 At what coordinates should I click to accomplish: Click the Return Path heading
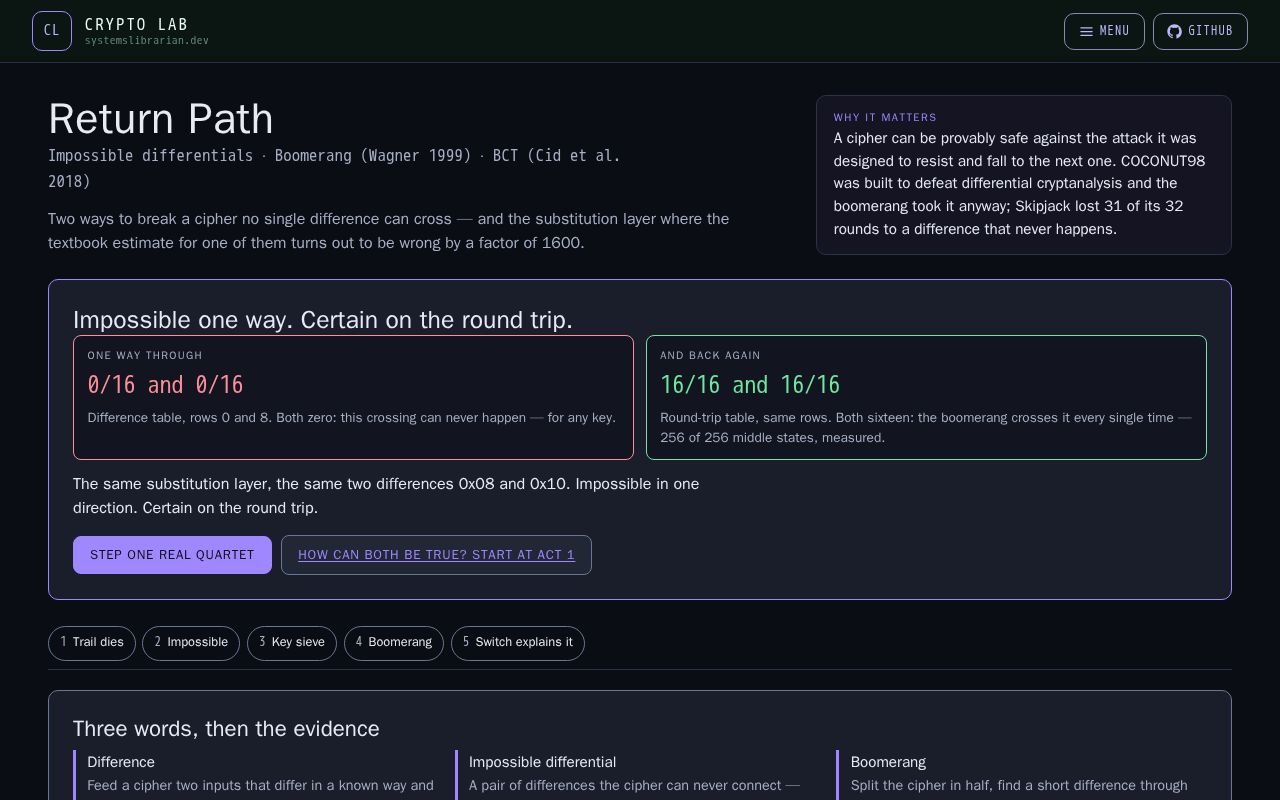161,119
